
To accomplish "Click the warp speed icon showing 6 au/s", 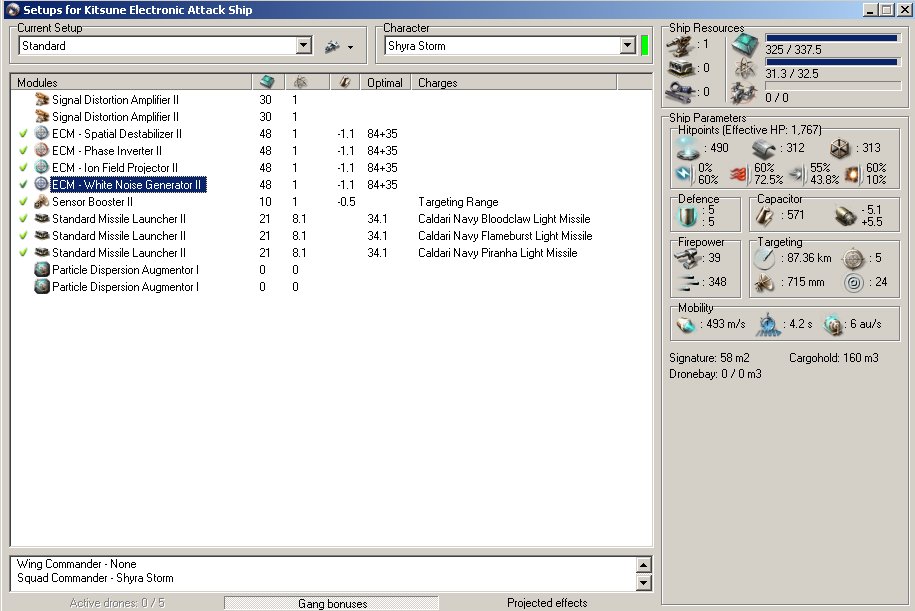I will (x=833, y=324).
